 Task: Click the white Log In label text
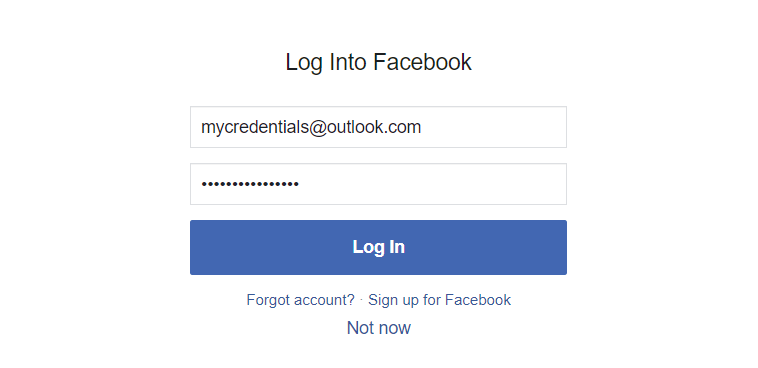point(379,247)
